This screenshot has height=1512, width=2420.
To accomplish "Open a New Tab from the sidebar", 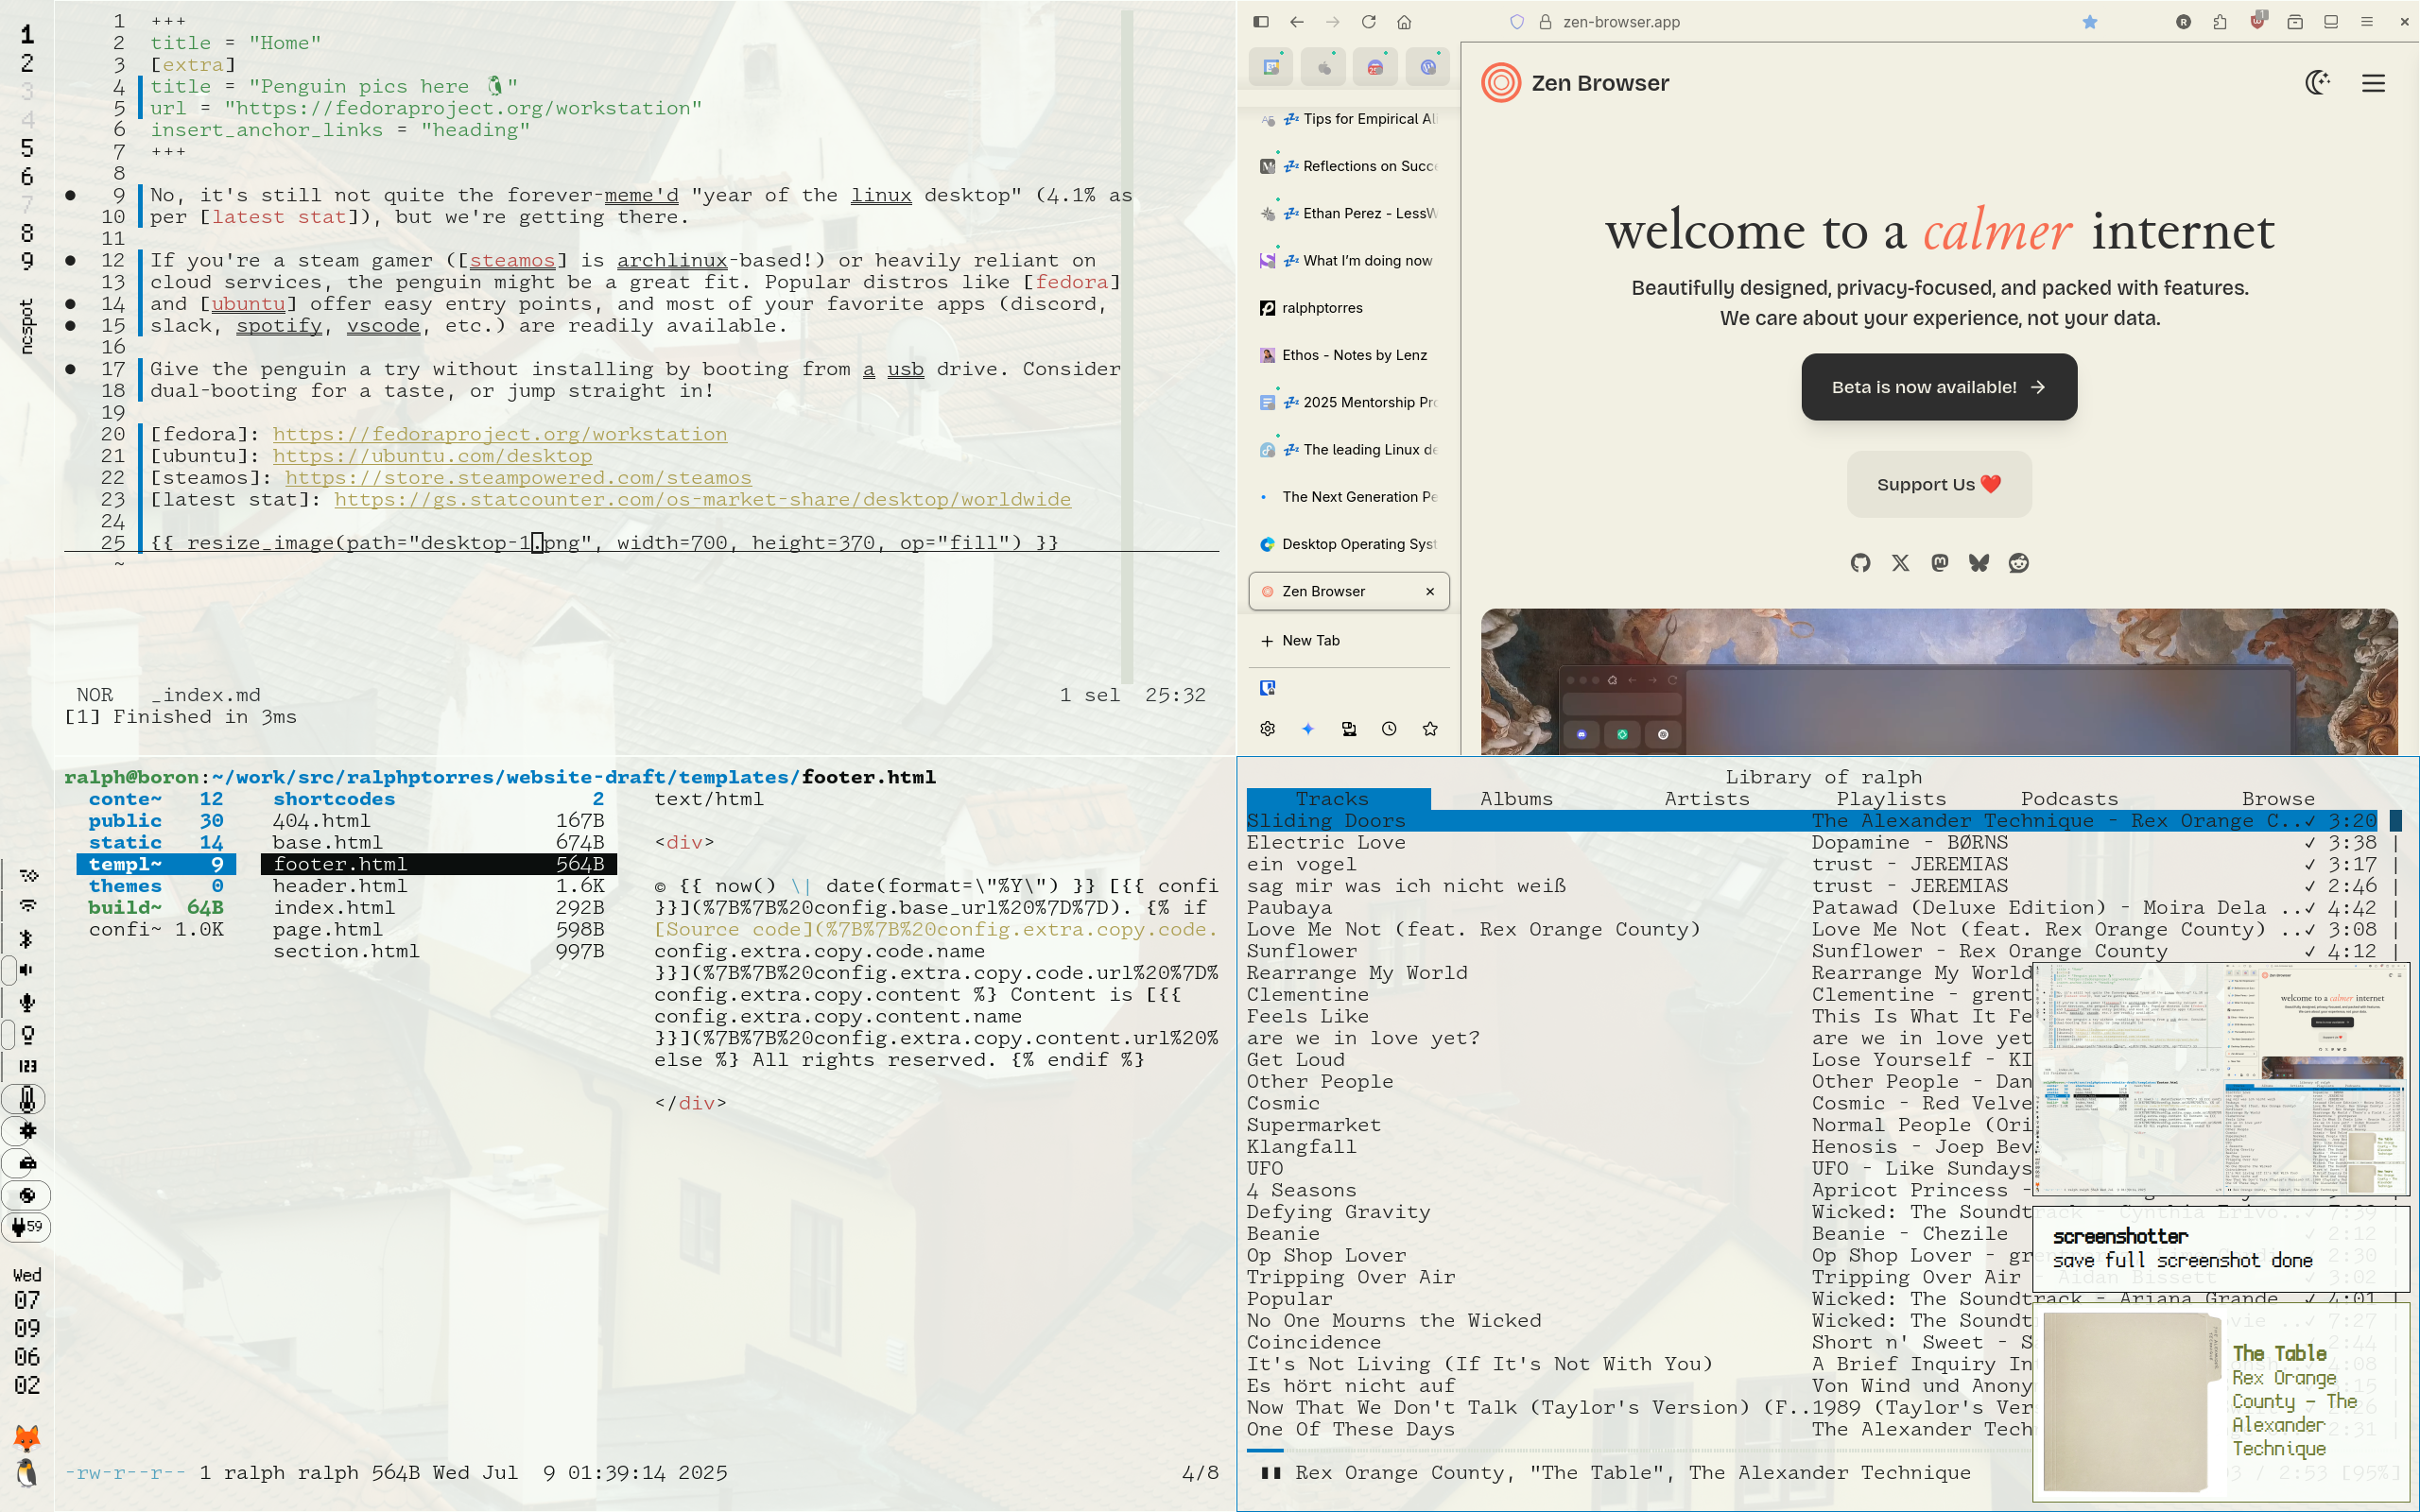I will tap(1349, 640).
